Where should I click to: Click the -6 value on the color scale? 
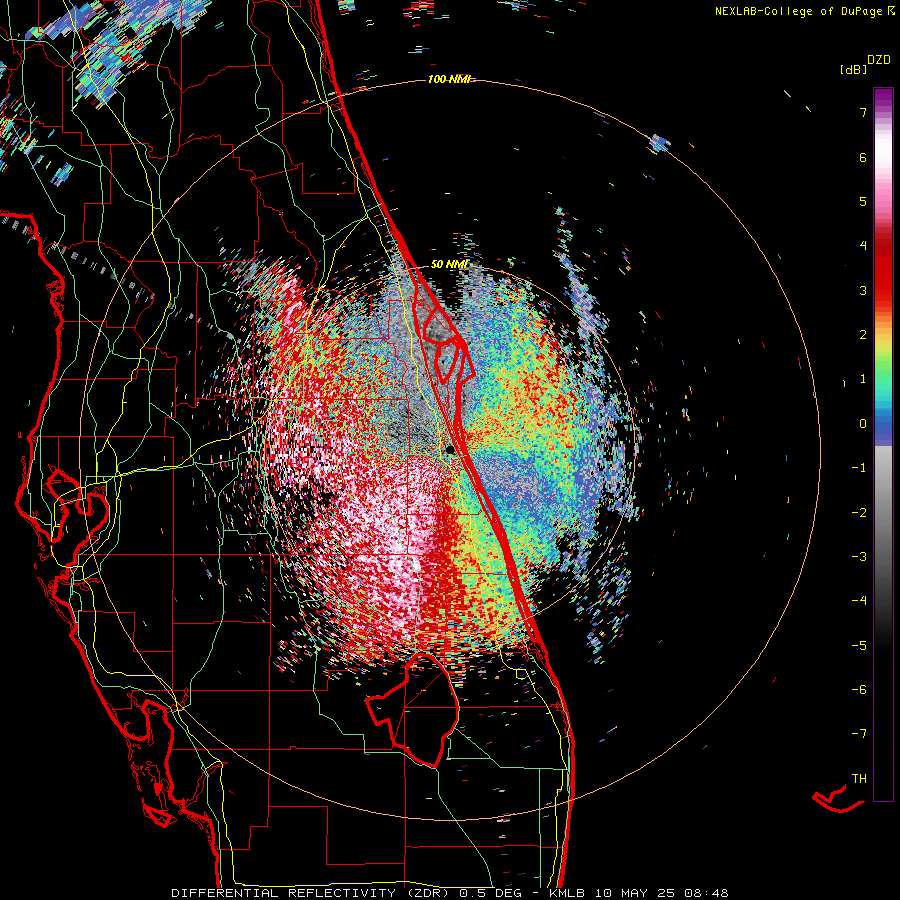tap(859, 689)
